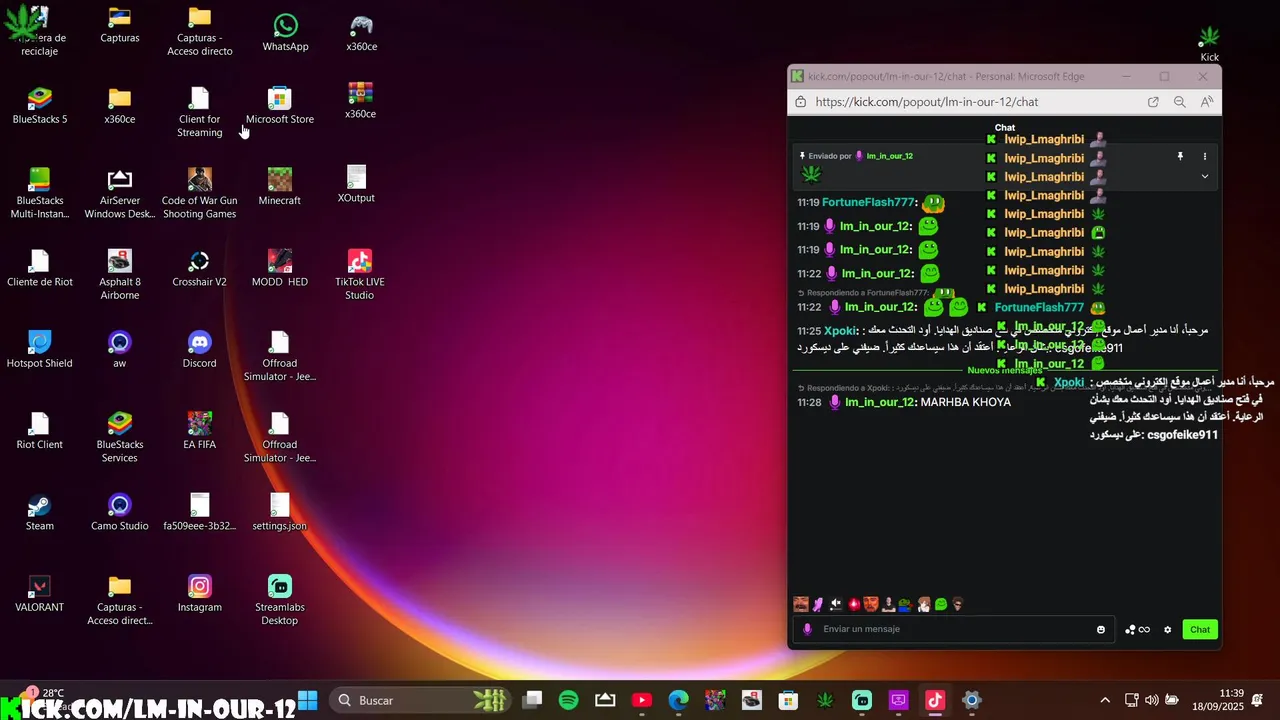Image resolution: width=1280 pixels, height=720 pixels.
Task: Open TikTok LIVE Studio taskbar icon
Action: pyautogui.click(x=935, y=700)
